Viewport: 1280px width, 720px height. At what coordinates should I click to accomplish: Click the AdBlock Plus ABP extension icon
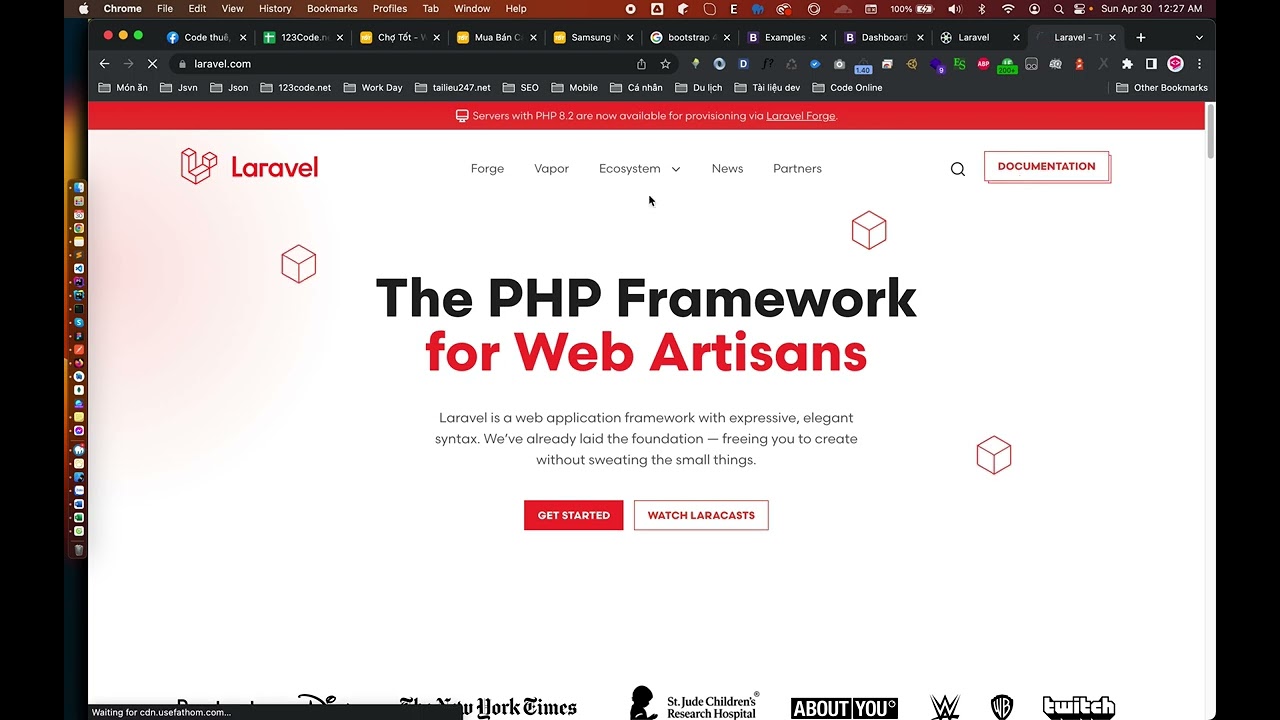pyautogui.click(x=983, y=64)
